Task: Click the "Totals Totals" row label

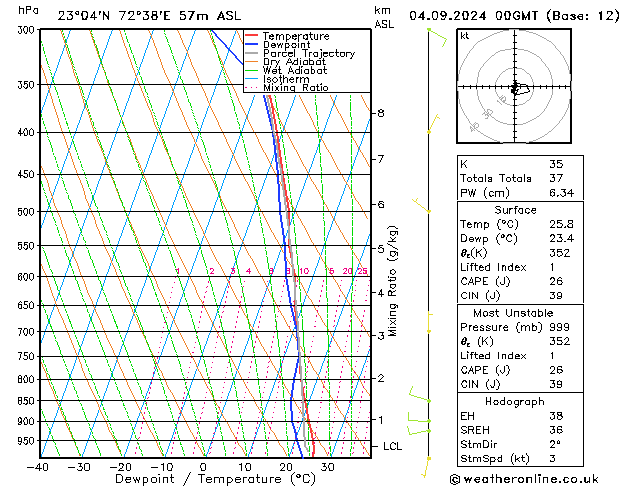Action: 496,178
